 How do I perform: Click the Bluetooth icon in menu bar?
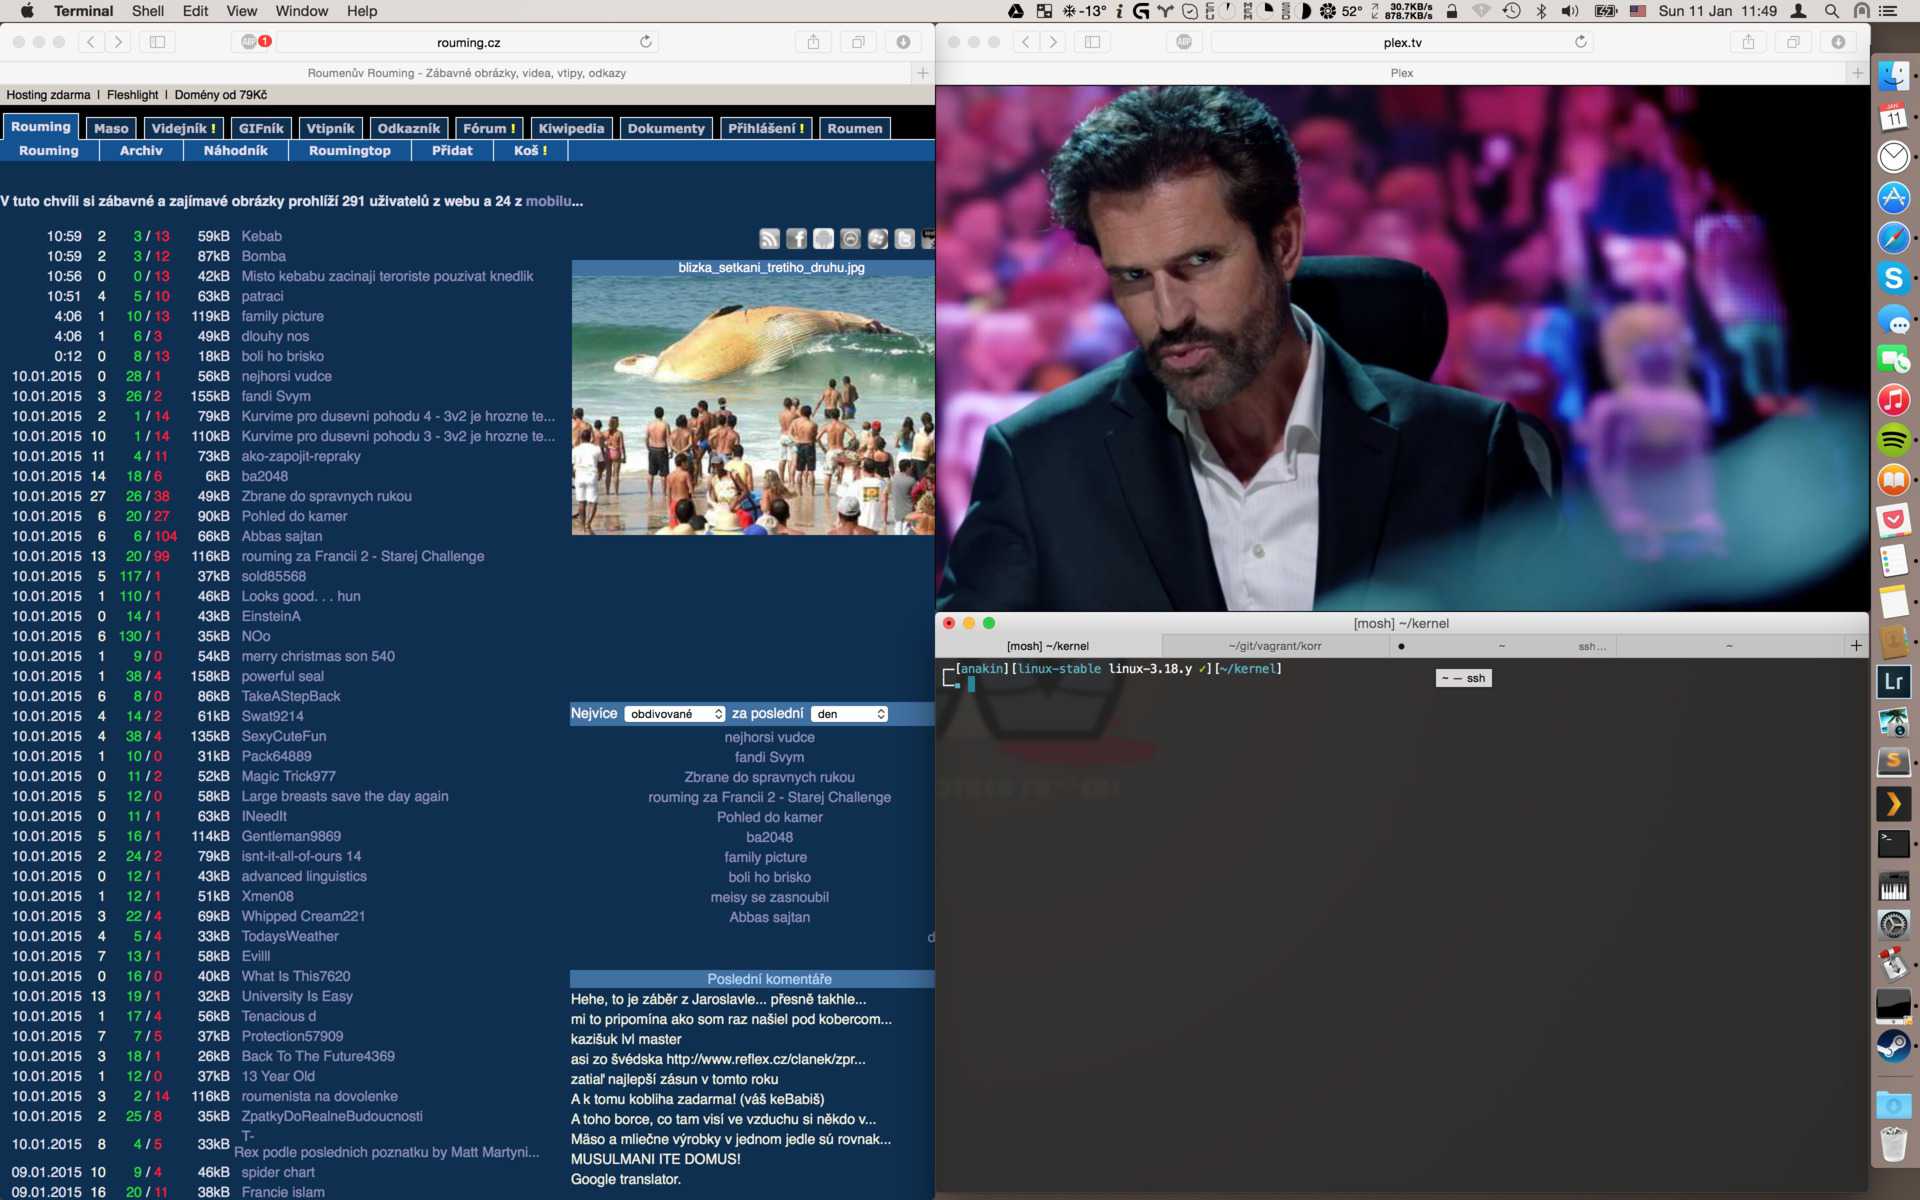click(1541, 11)
